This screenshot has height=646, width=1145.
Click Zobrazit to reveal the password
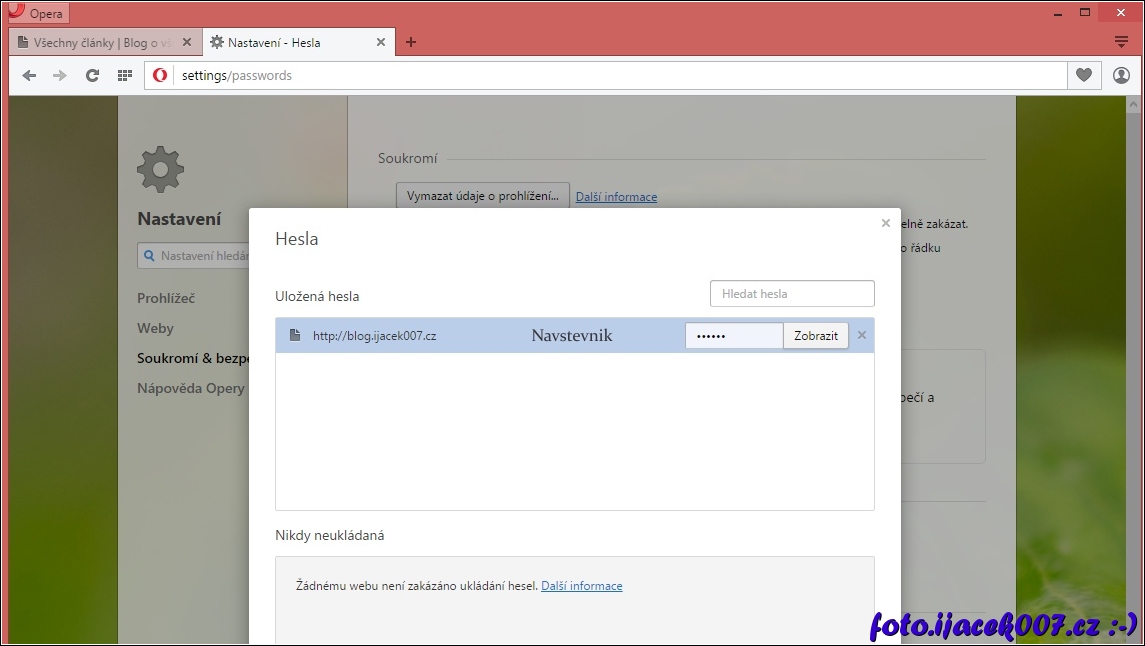[815, 336]
